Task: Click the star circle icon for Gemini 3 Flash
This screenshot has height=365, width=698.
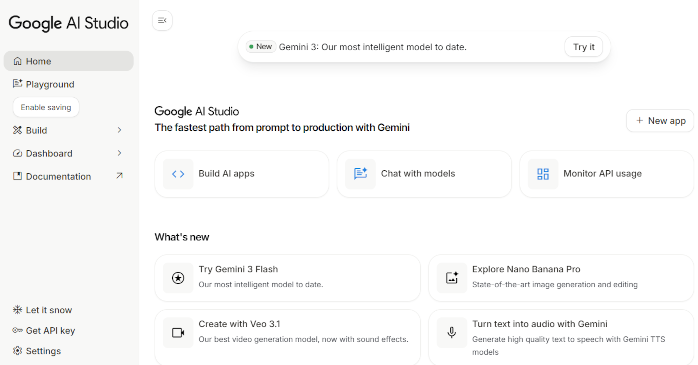Action: pos(178,278)
